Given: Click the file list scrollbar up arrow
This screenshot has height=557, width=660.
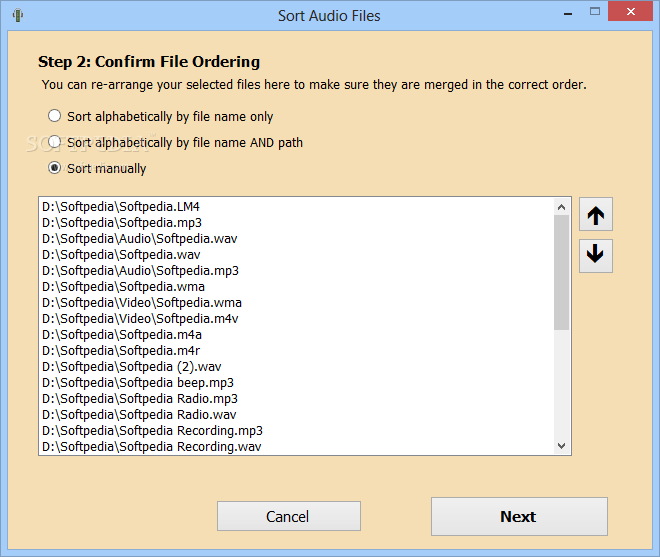Looking at the screenshot, I should coord(561,207).
